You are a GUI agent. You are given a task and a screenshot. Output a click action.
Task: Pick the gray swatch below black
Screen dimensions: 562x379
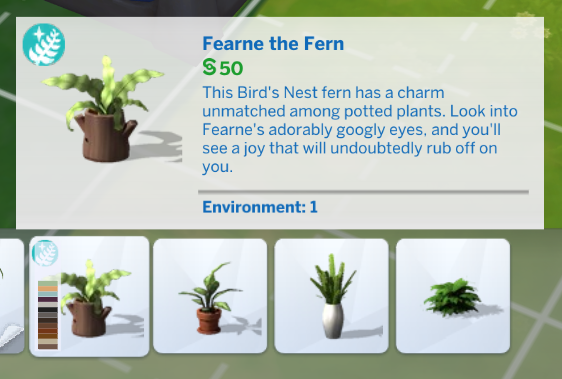point(48,315)
